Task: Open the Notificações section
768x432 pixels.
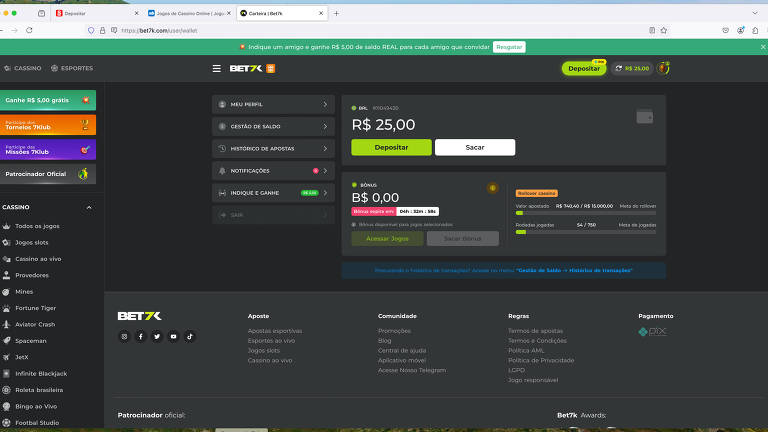Action: point(273,170)
